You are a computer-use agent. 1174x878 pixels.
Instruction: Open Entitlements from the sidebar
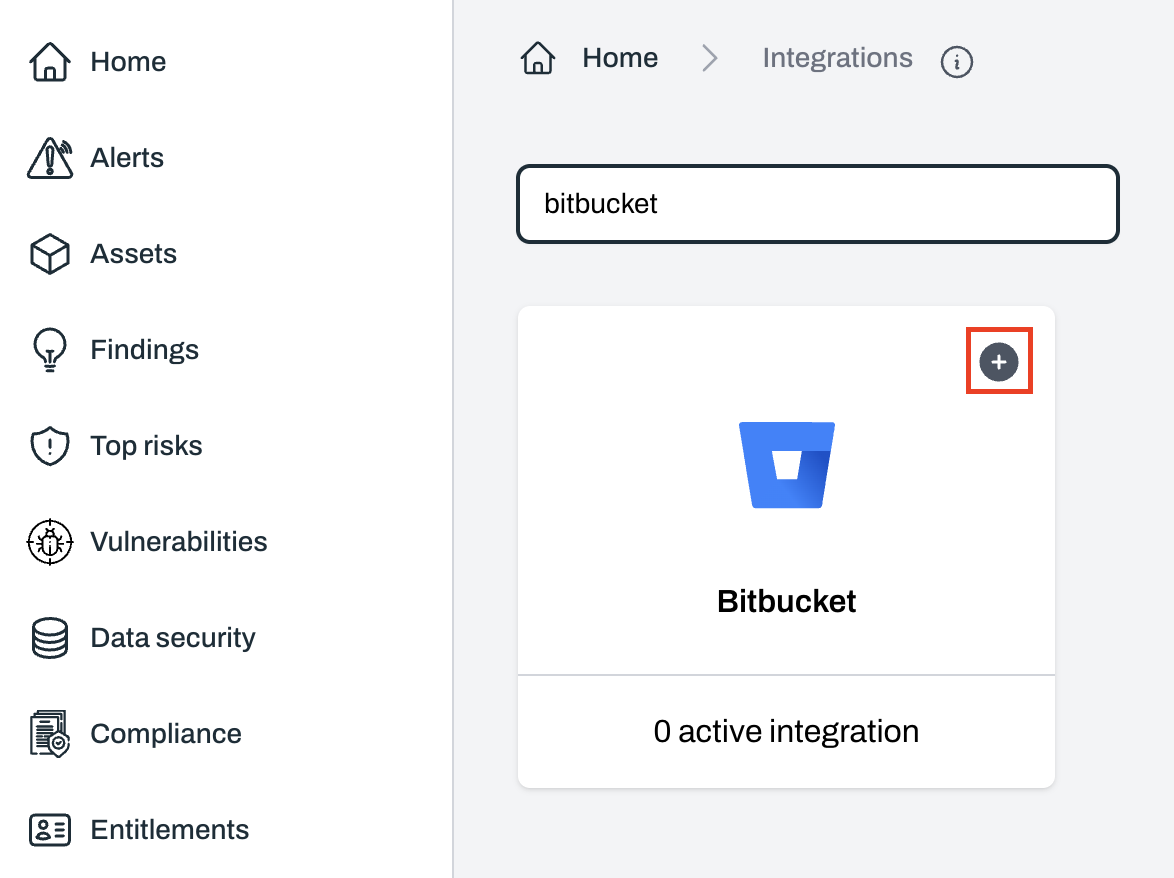pos(169,830)
